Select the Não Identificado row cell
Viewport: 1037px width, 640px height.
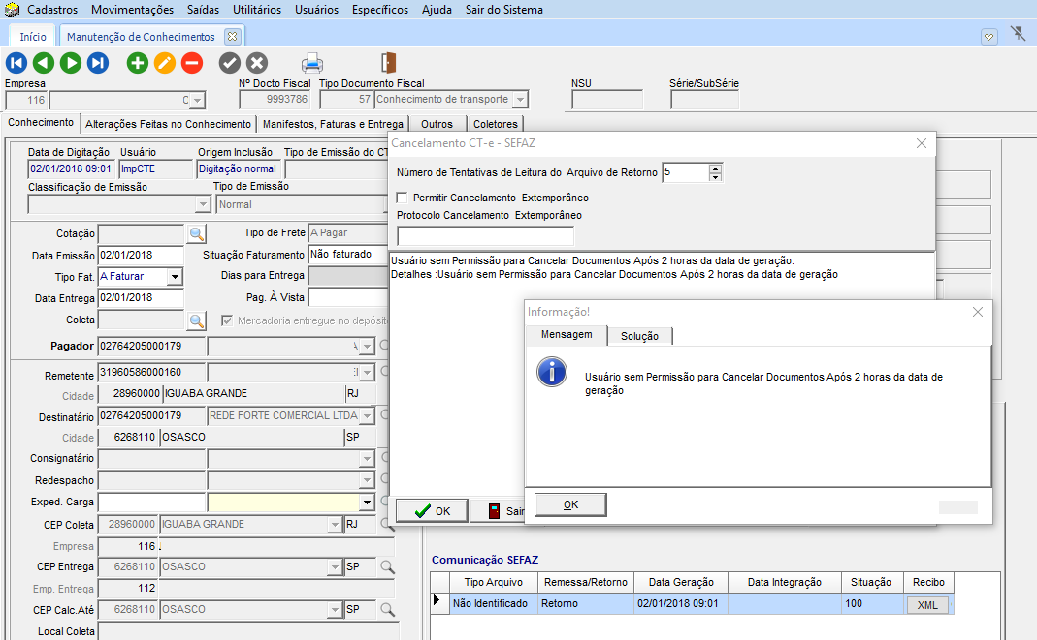pyautogui.click(x=493, y=603)
